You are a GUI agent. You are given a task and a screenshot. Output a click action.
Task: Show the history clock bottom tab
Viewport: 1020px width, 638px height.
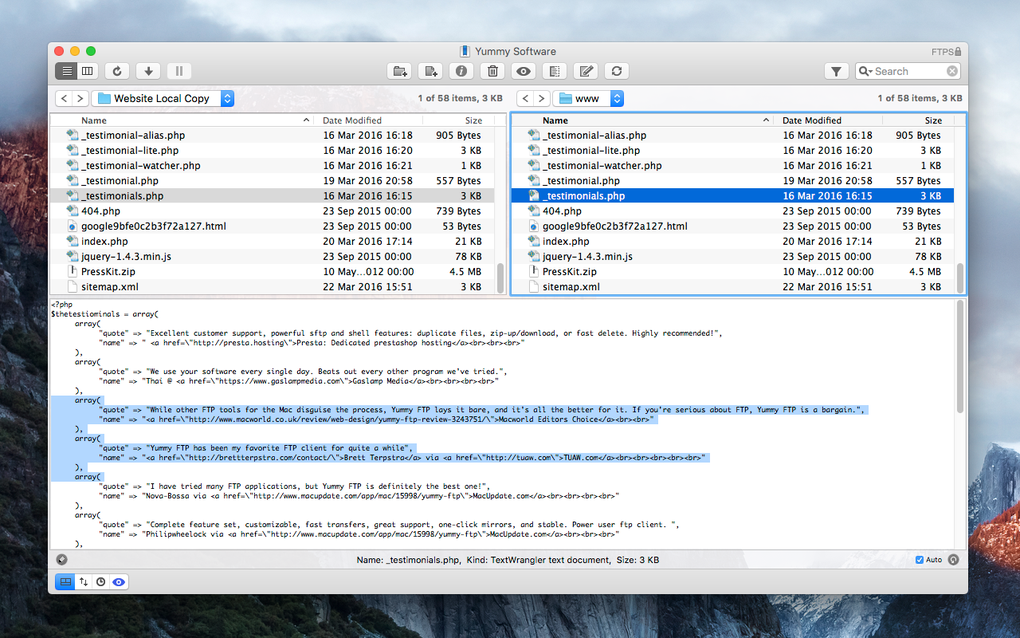(101, 581)
